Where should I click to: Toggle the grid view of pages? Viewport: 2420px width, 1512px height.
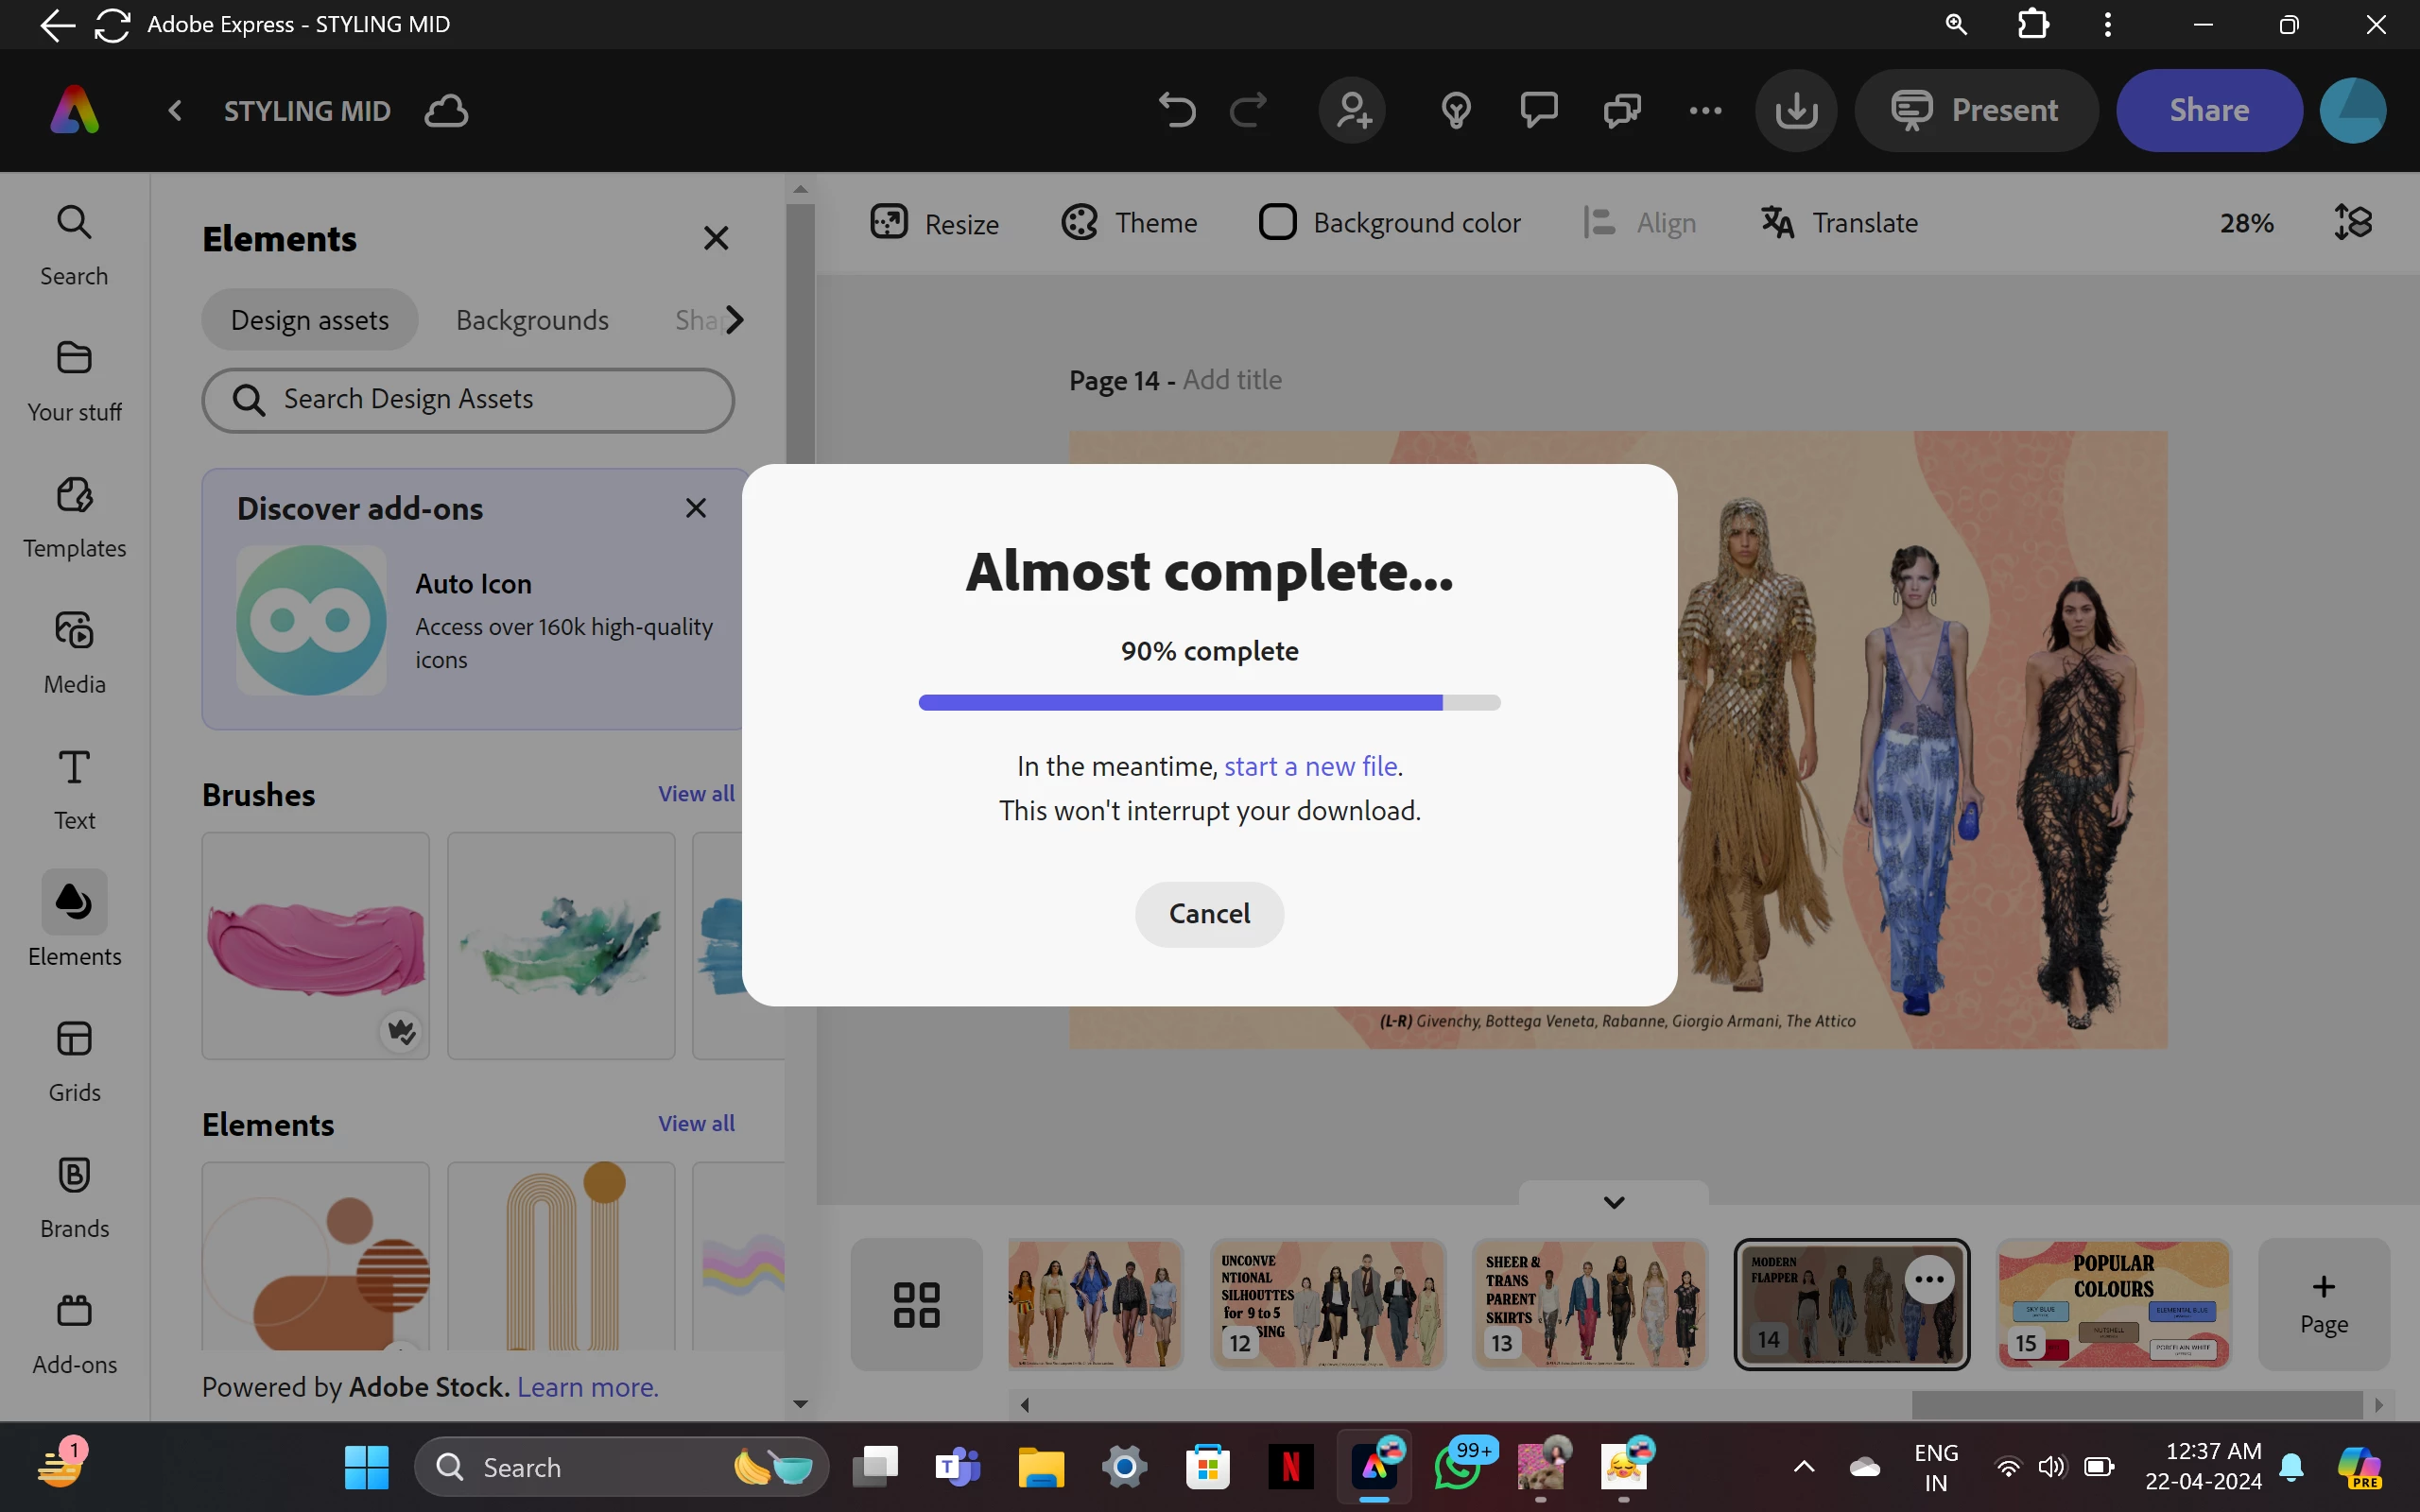(916, 1304)
